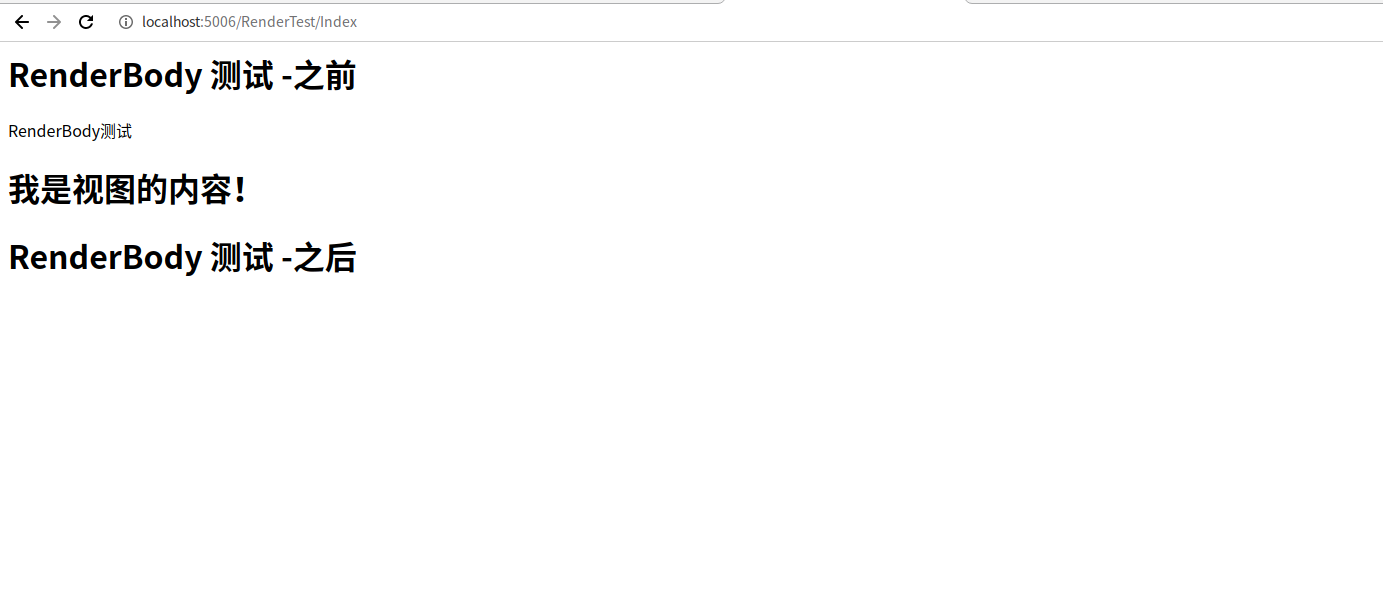Click the heading ending with 之前
This screenshot has width=1383, height=603.
point(182,76)
